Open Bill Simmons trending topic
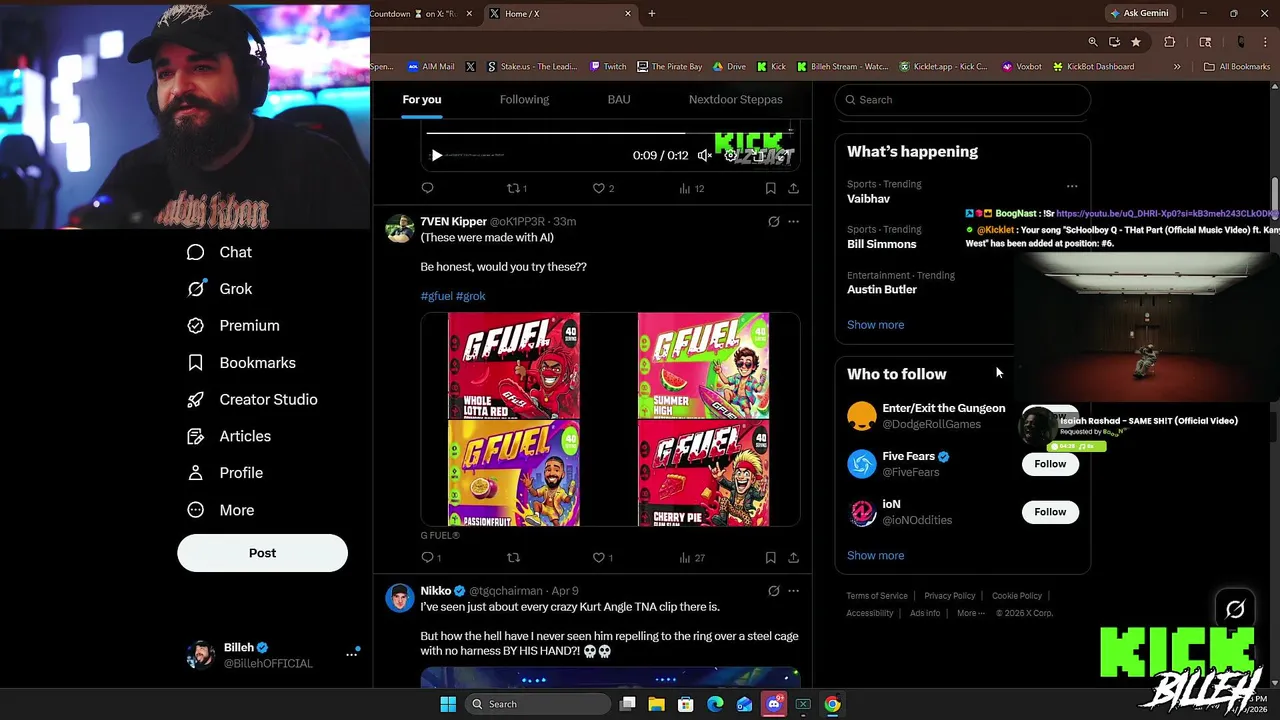1280x720 pixels. pyautogui.click(x=881, y=244)
